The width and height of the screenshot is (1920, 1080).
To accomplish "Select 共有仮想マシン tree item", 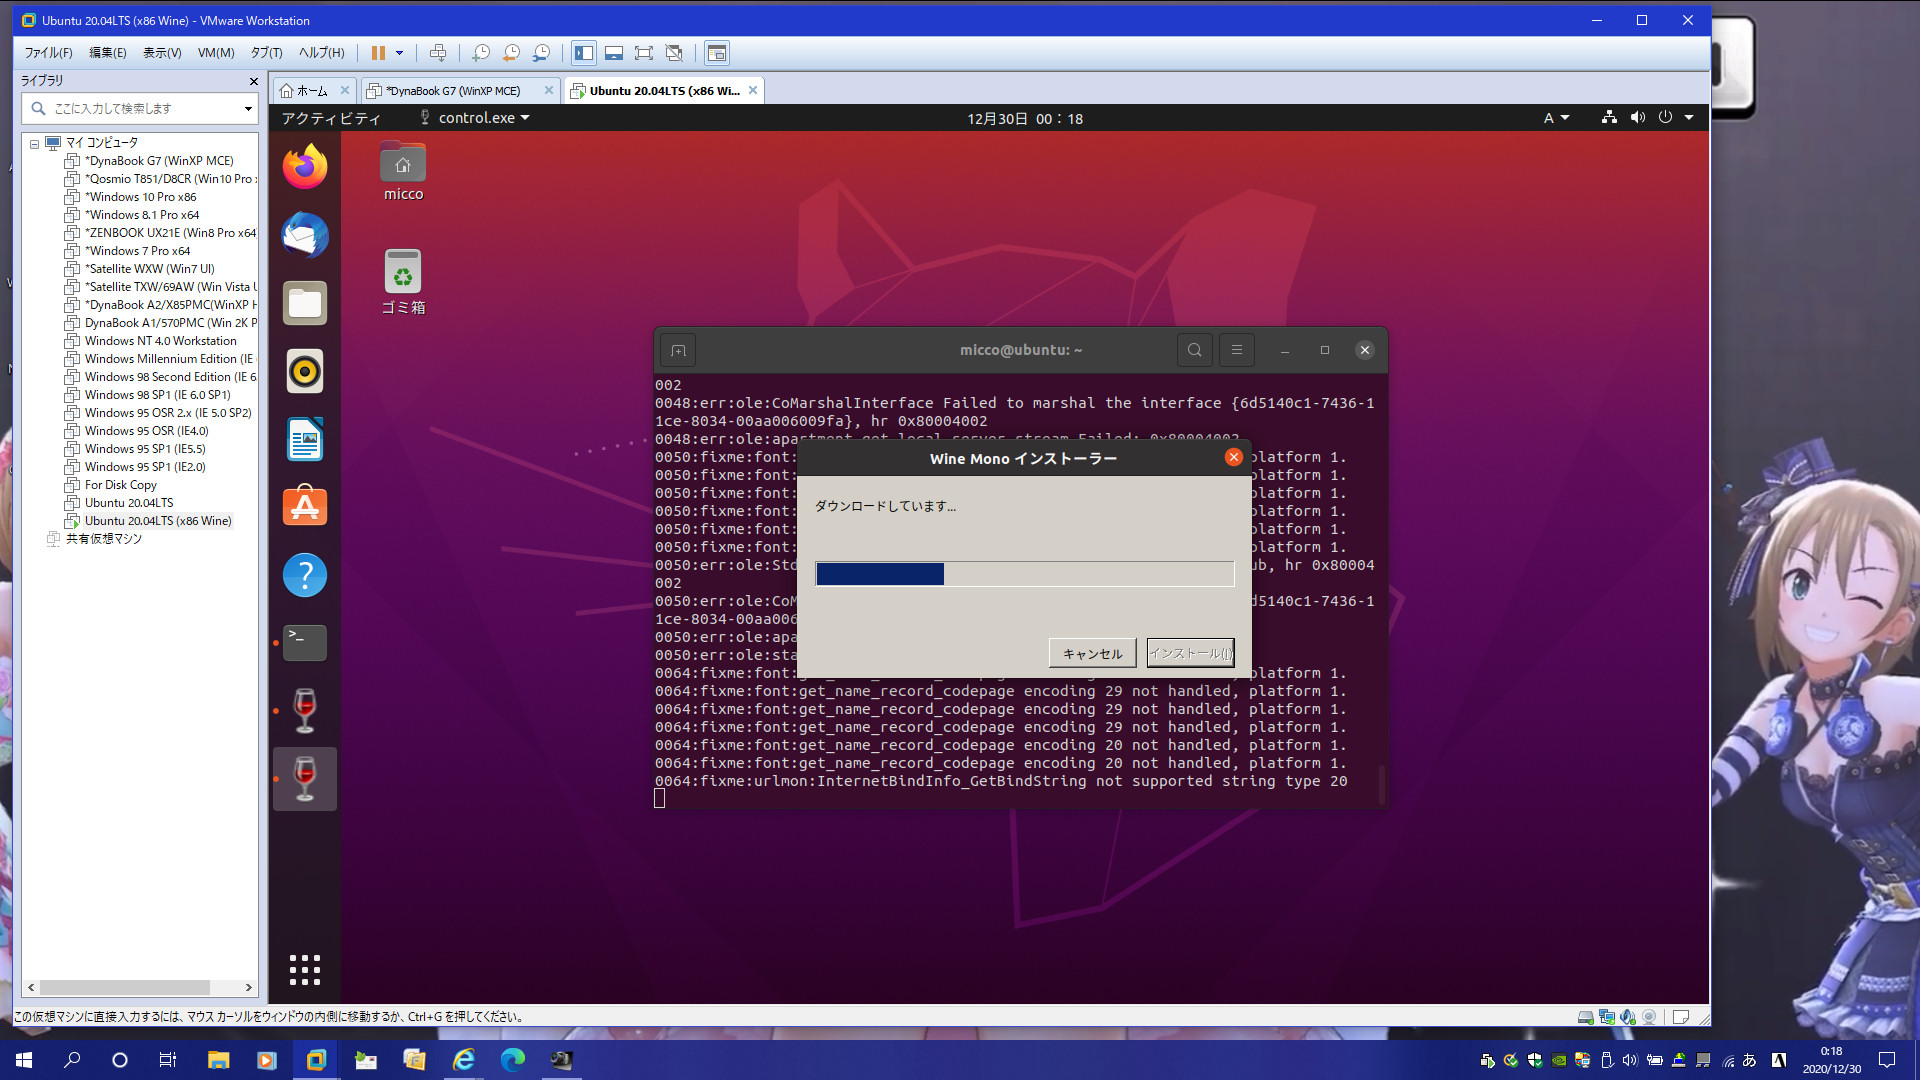I will tap(104, 539).
